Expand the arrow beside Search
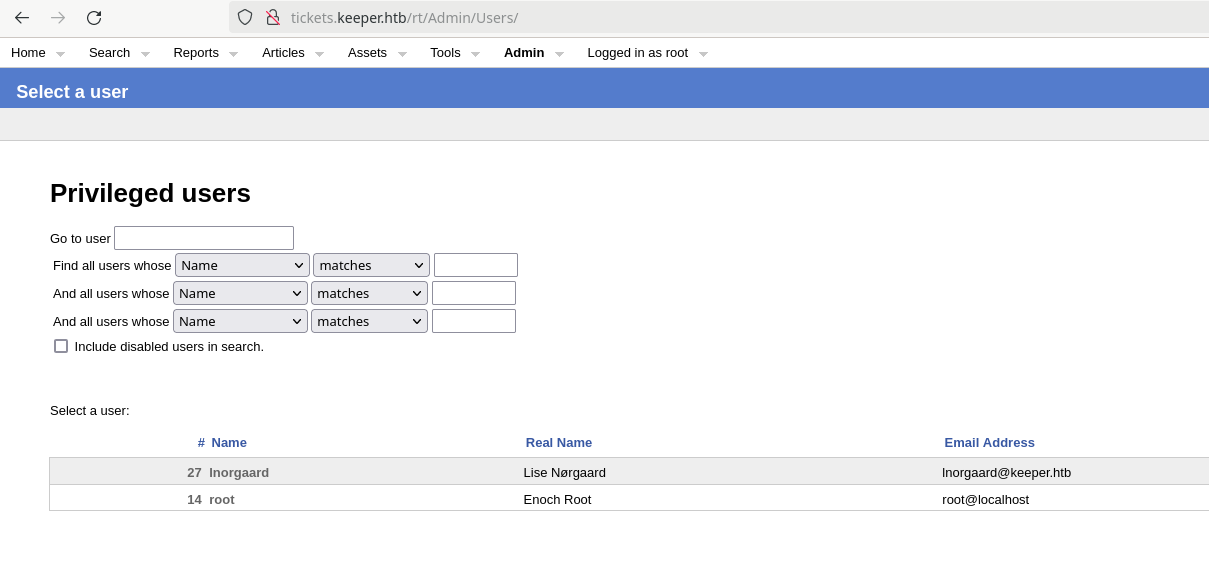Image resolution: width=1209 pixels, height=588 pixels. point(145,54)
